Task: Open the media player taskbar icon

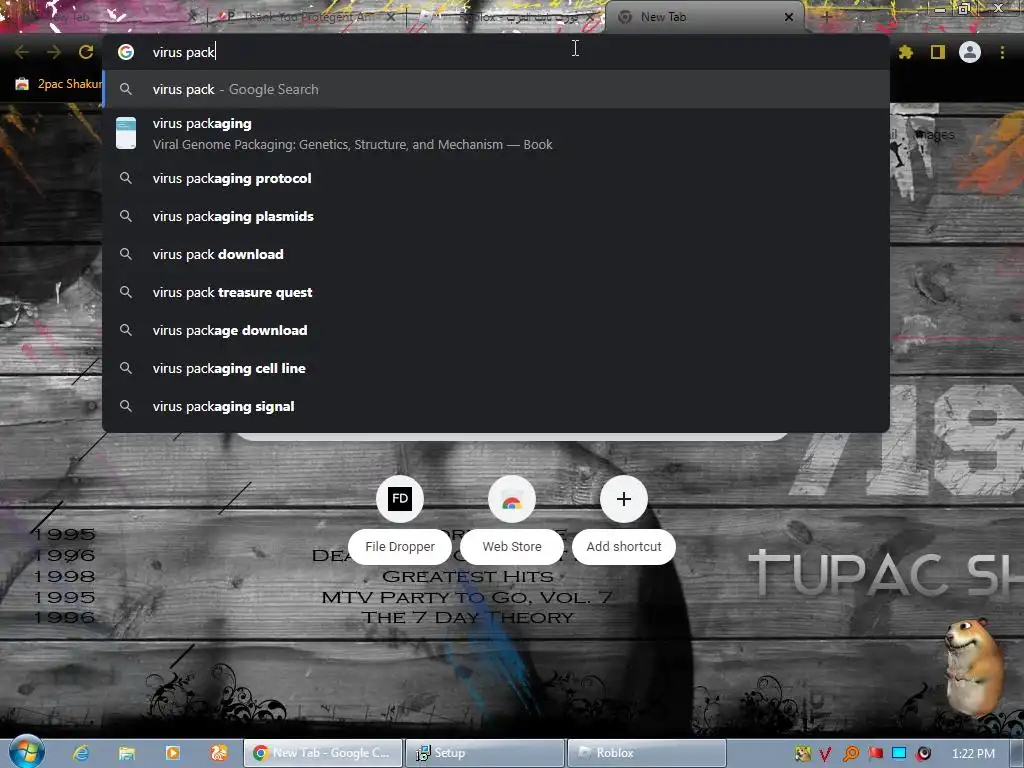Action: click(x=173, y=753)
